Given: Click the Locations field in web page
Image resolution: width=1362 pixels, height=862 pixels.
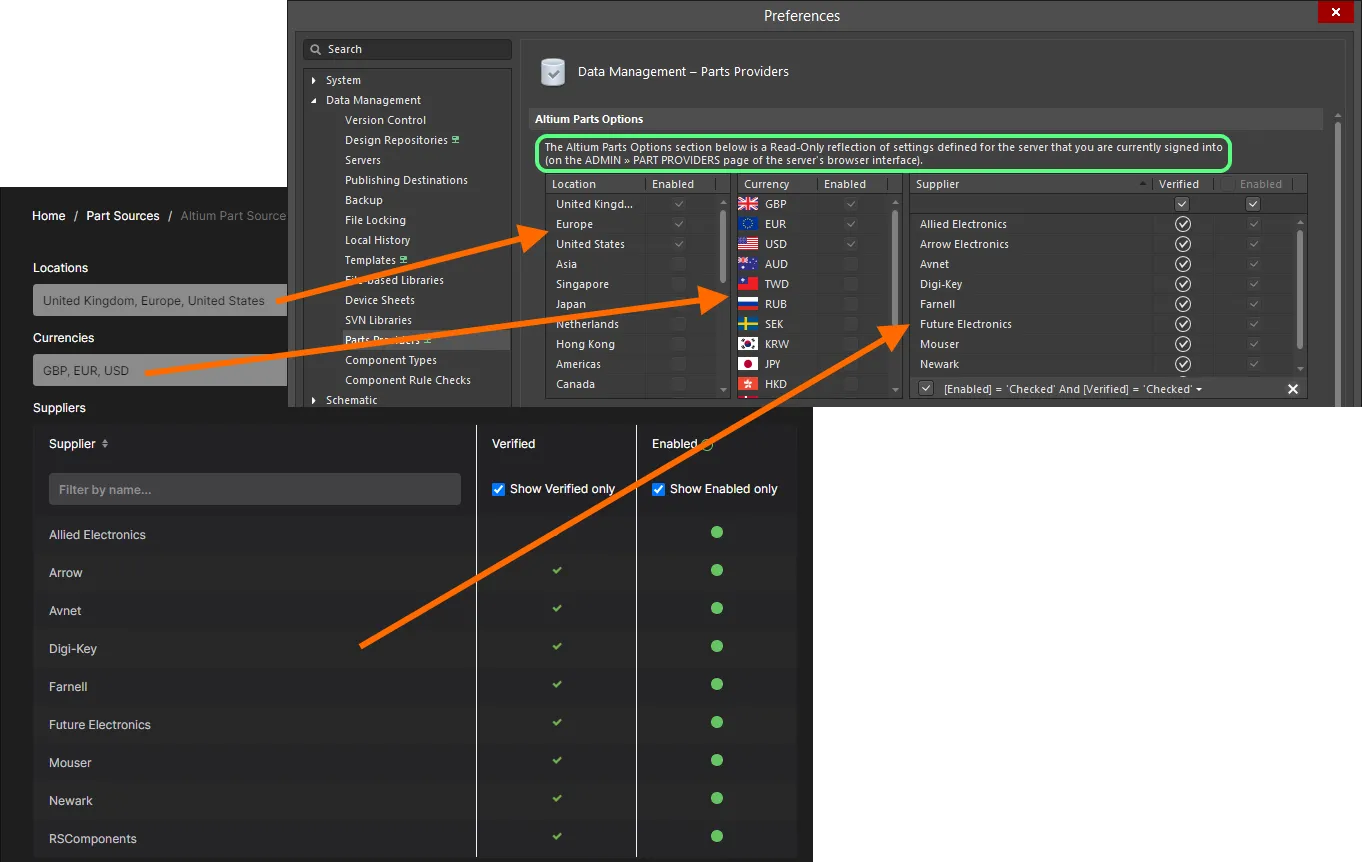Looking at the screenshot, I should click(x=160, y=301).
